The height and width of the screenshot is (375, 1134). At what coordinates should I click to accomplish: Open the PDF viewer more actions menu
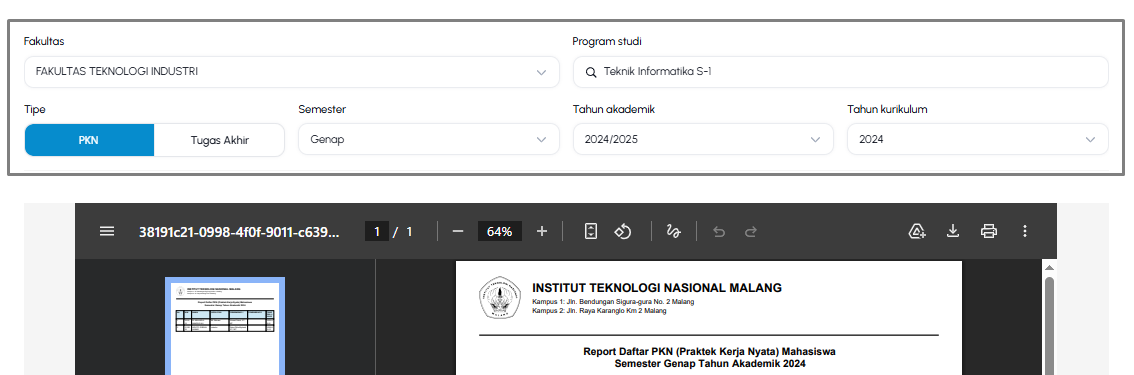[x=1024, y=231]
